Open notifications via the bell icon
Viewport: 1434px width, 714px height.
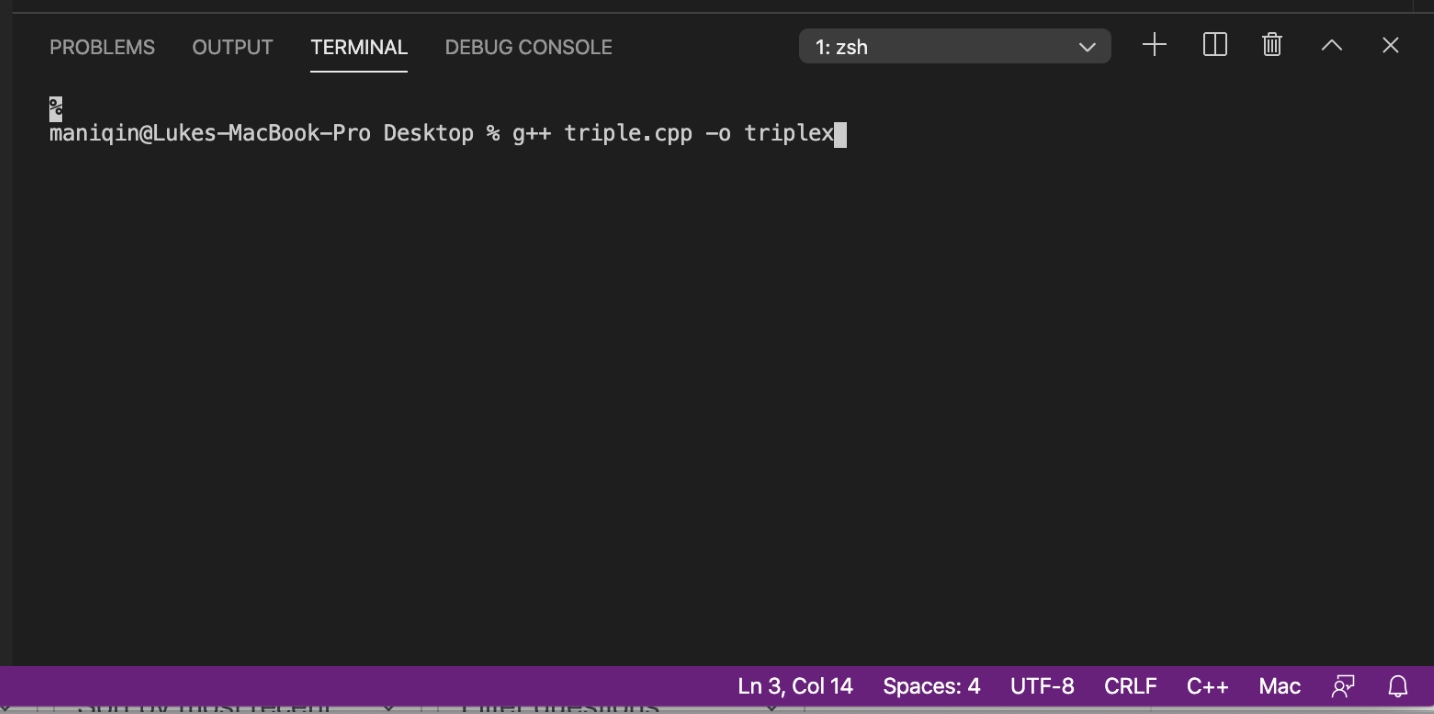click(1397, 686)
